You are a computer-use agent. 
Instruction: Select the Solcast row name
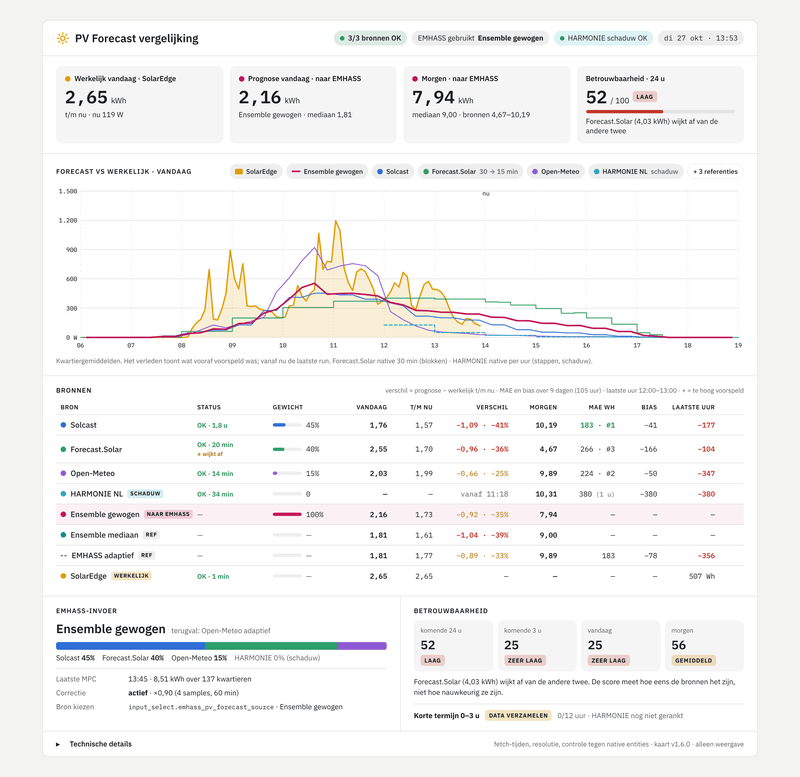(83, 425)
